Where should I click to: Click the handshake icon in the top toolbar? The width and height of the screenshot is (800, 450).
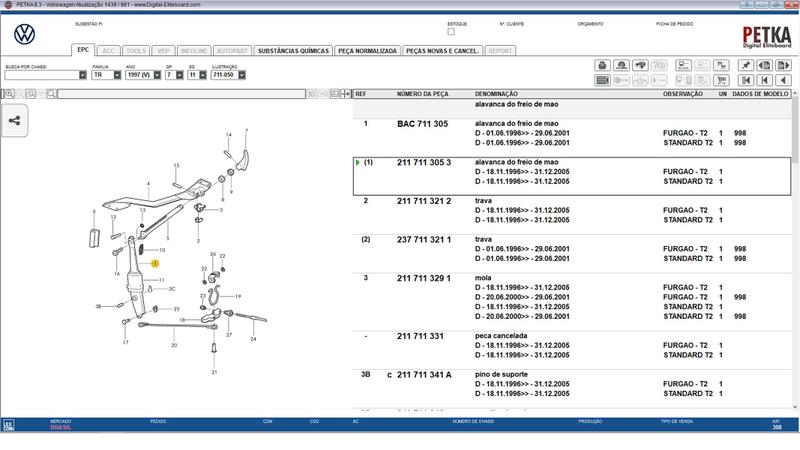640,65
